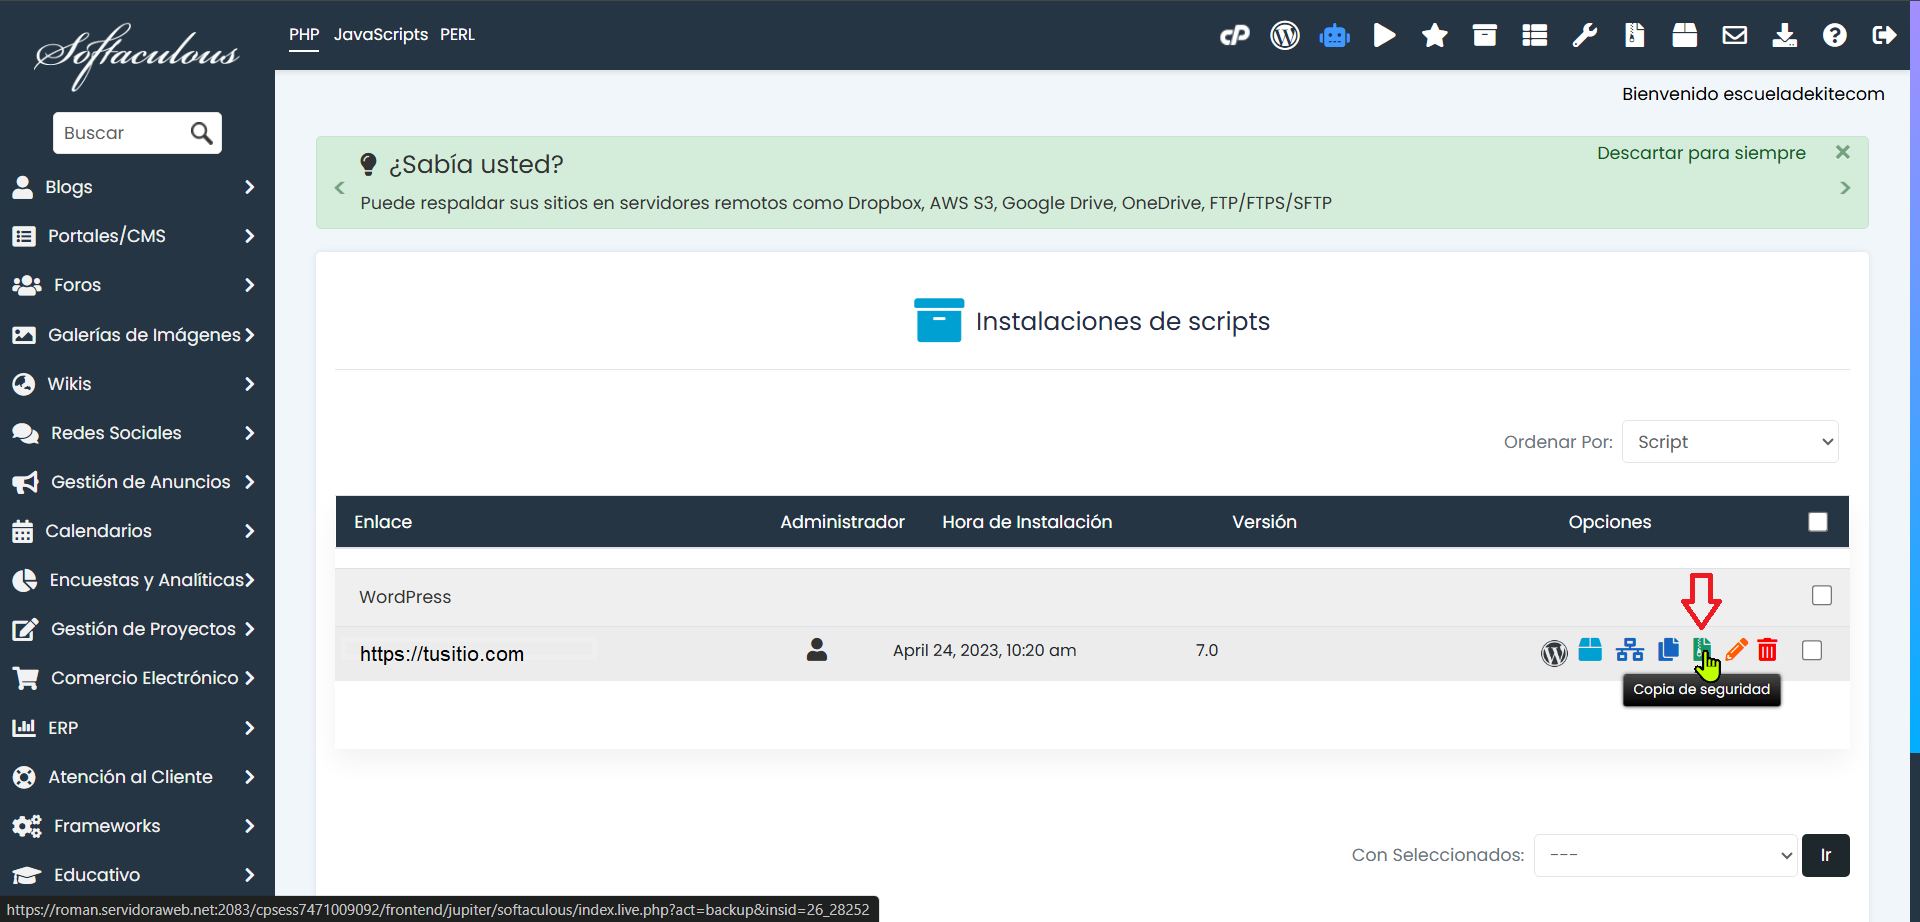1920x922 pixels.
Task: Click the package box icon in top toolbar
Action: (x=1685, y=36)
